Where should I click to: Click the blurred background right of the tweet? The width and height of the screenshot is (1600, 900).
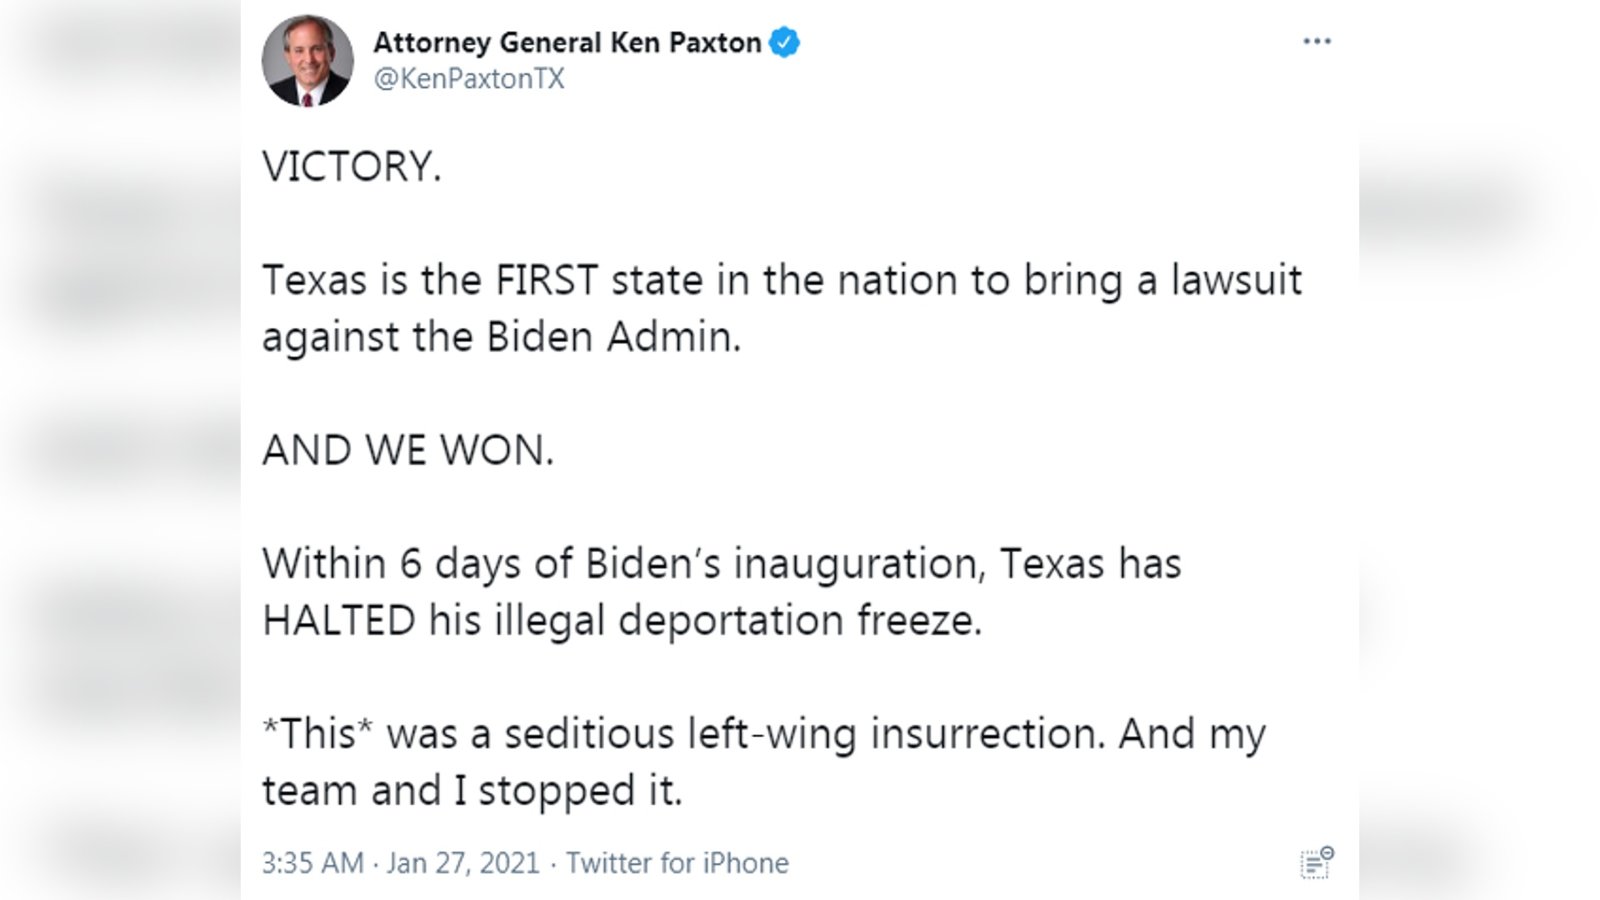coord(1478,450)
